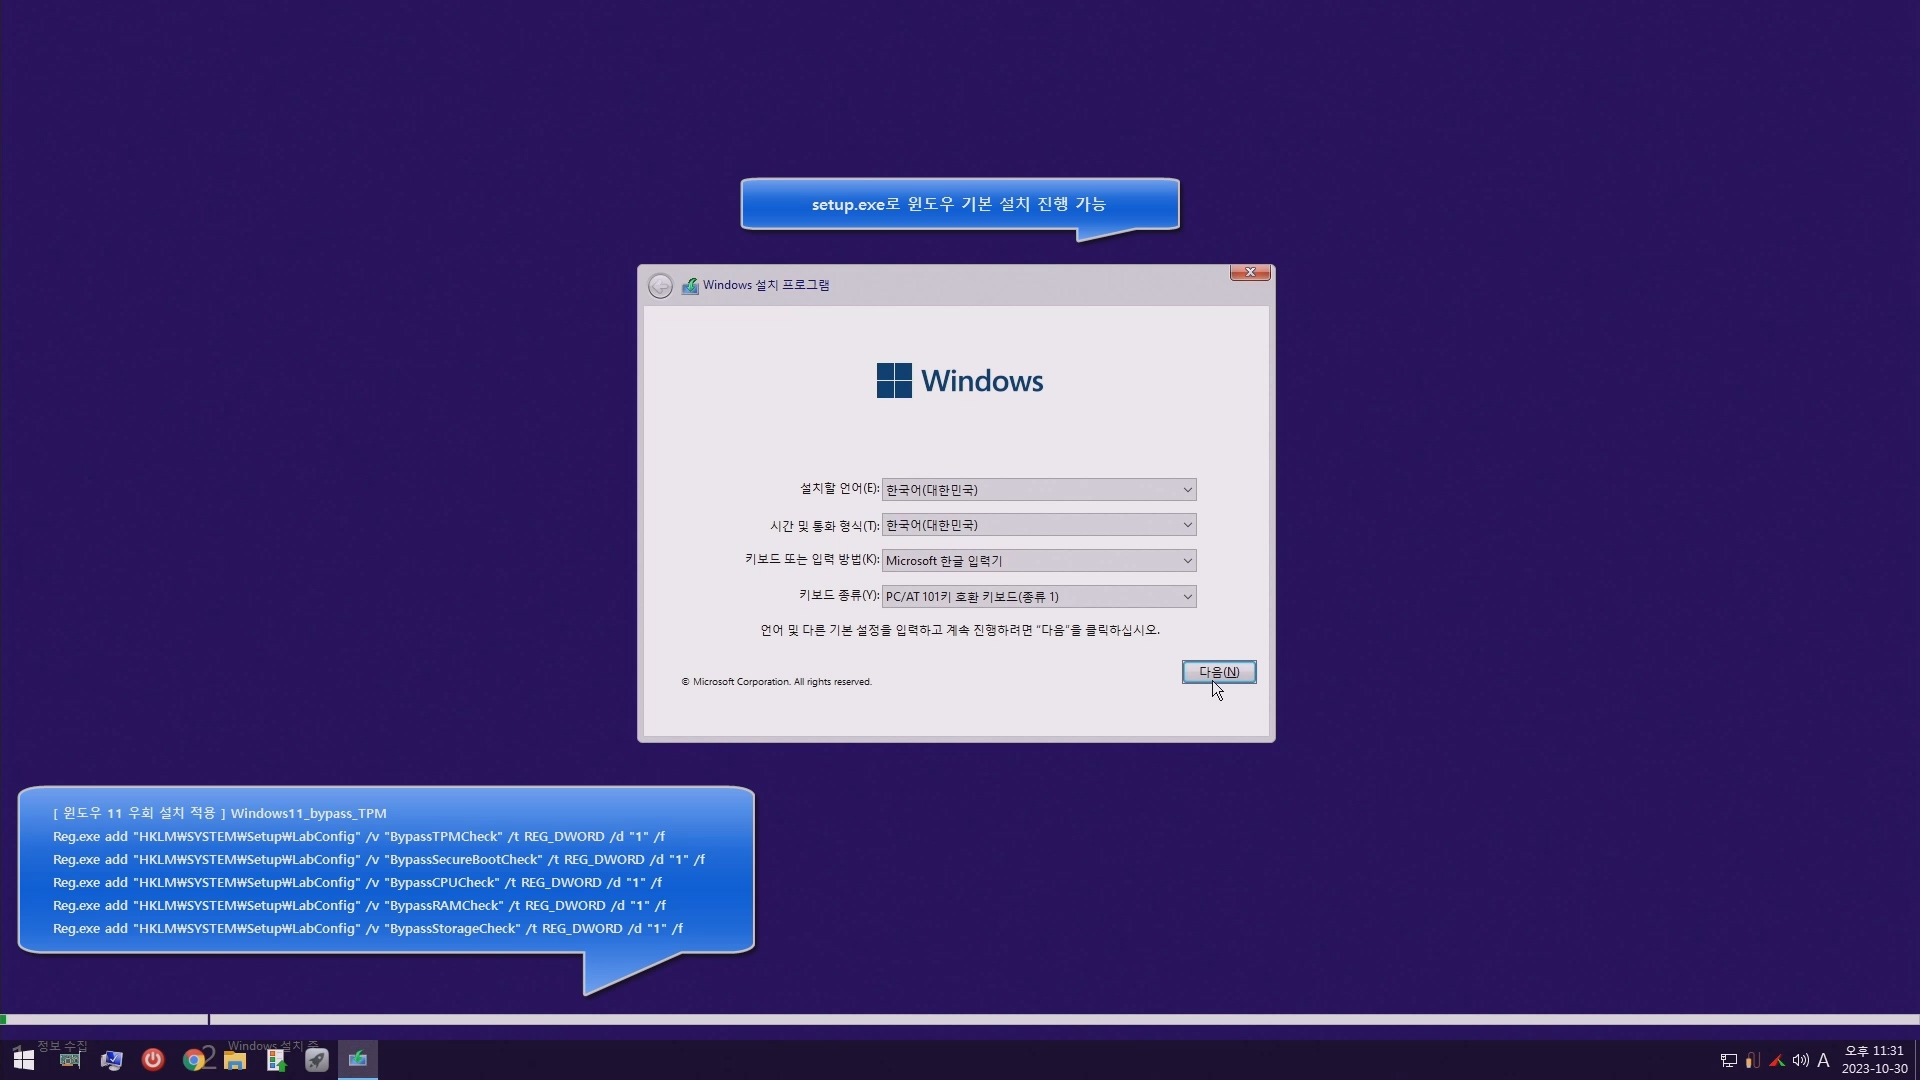The image size is (1920, 1080).
Task: Click the Show desktop sliver at taskbar edge
Action: pos(1916,1060)
